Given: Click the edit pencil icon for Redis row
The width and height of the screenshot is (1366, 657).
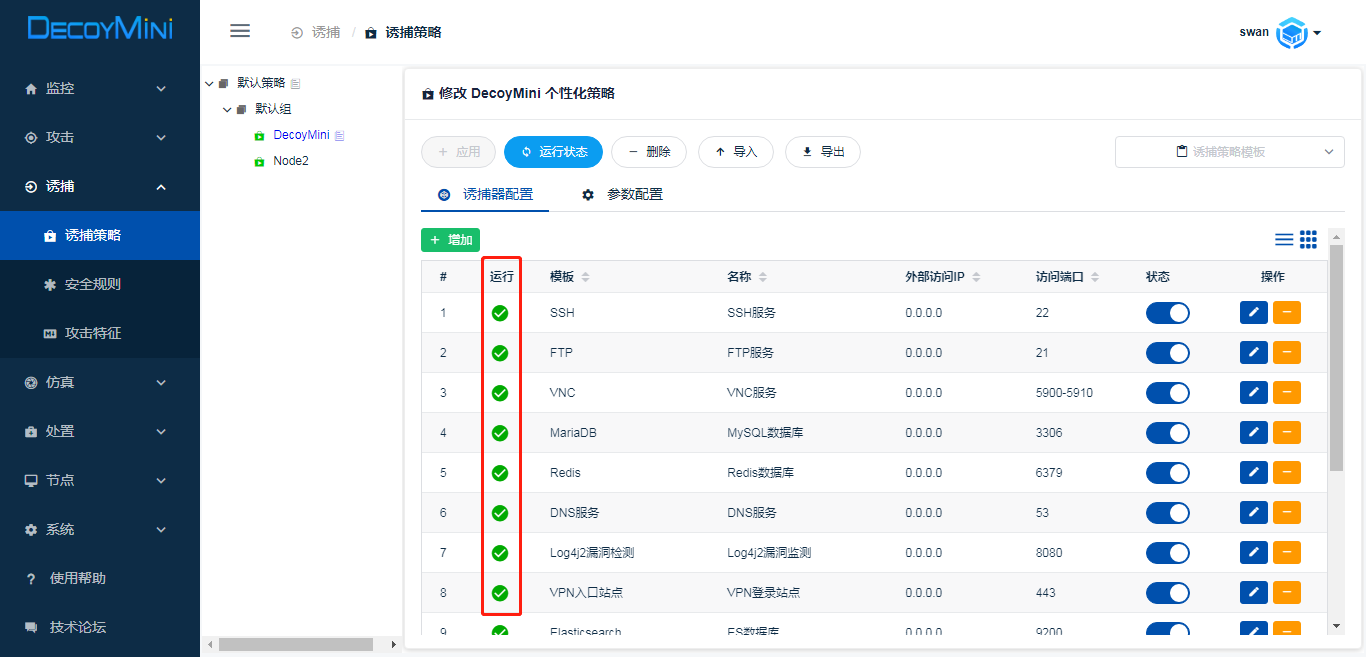Looking at the screenshot, I should pyautogui.click(x=1253, y=473).
